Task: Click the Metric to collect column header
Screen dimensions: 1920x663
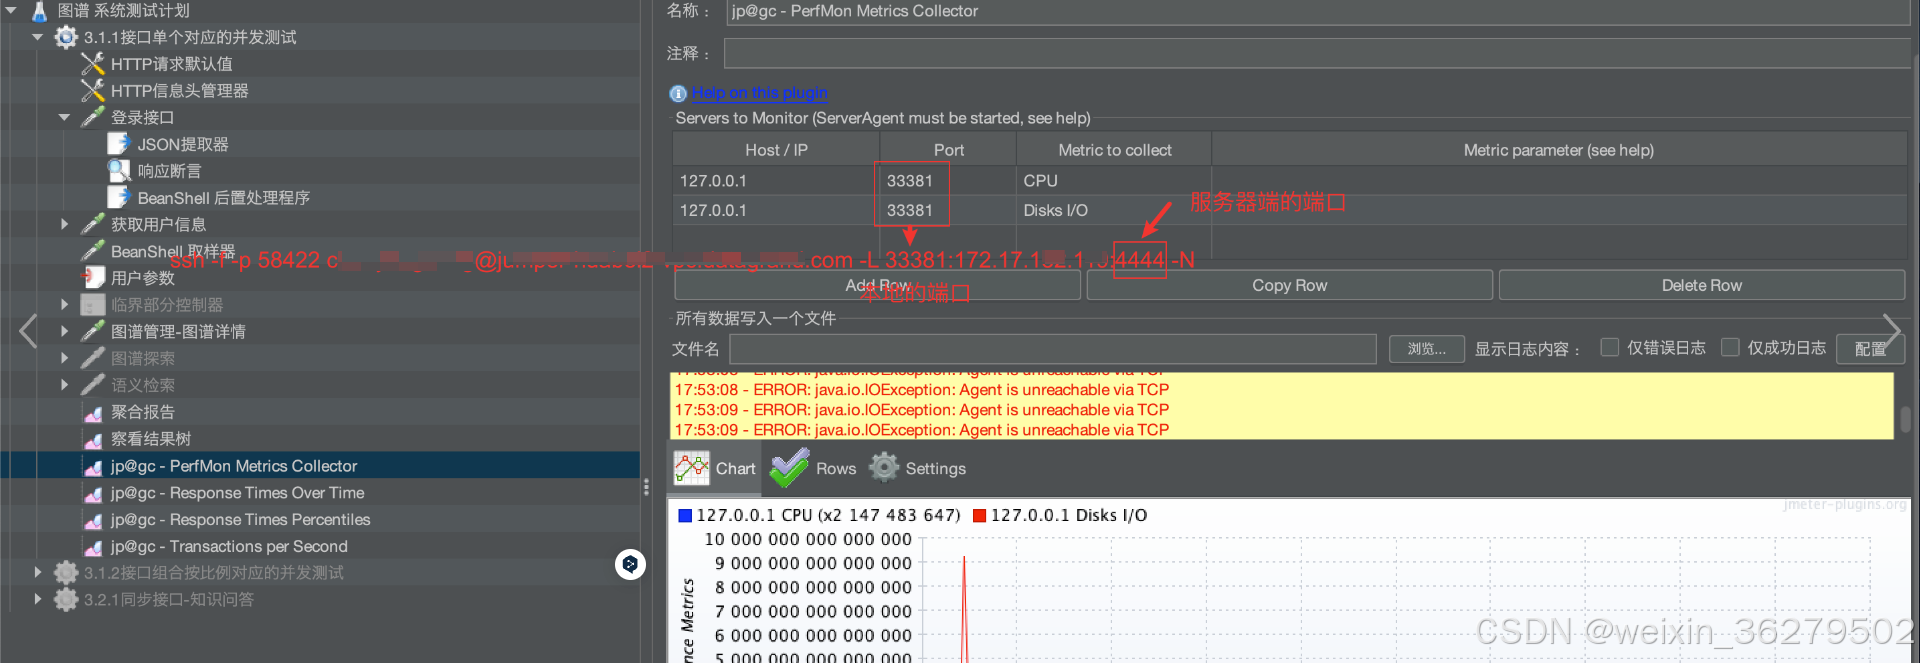Action: pyautogui.click(x=1114, y=150)
